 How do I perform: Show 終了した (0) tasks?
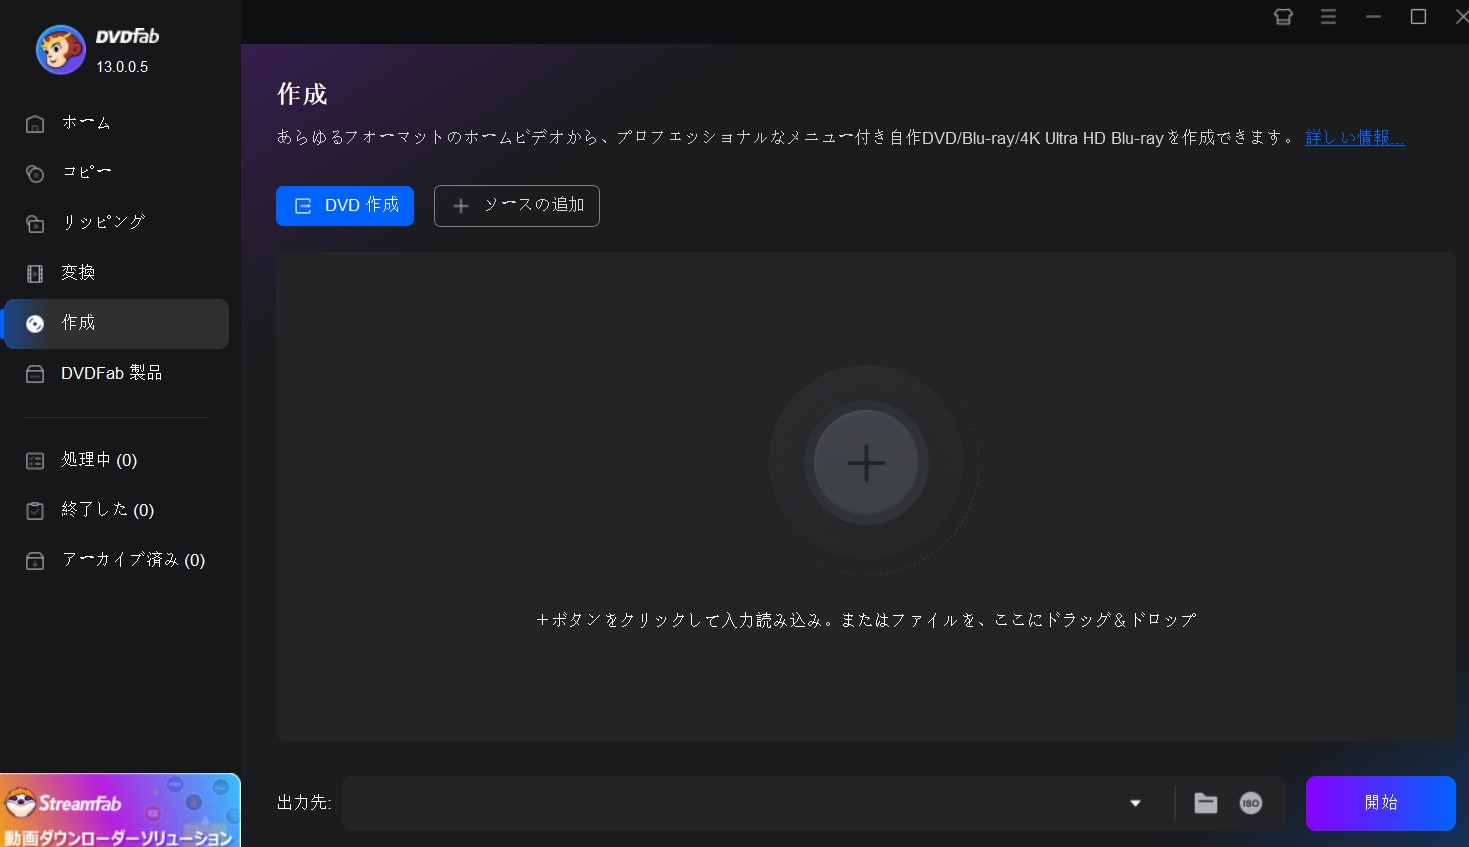click(x=116, y=510)
